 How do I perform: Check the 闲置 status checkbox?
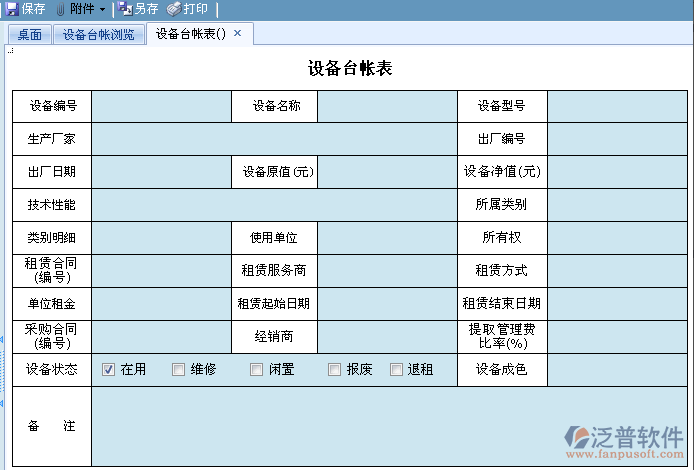(256, 369)
